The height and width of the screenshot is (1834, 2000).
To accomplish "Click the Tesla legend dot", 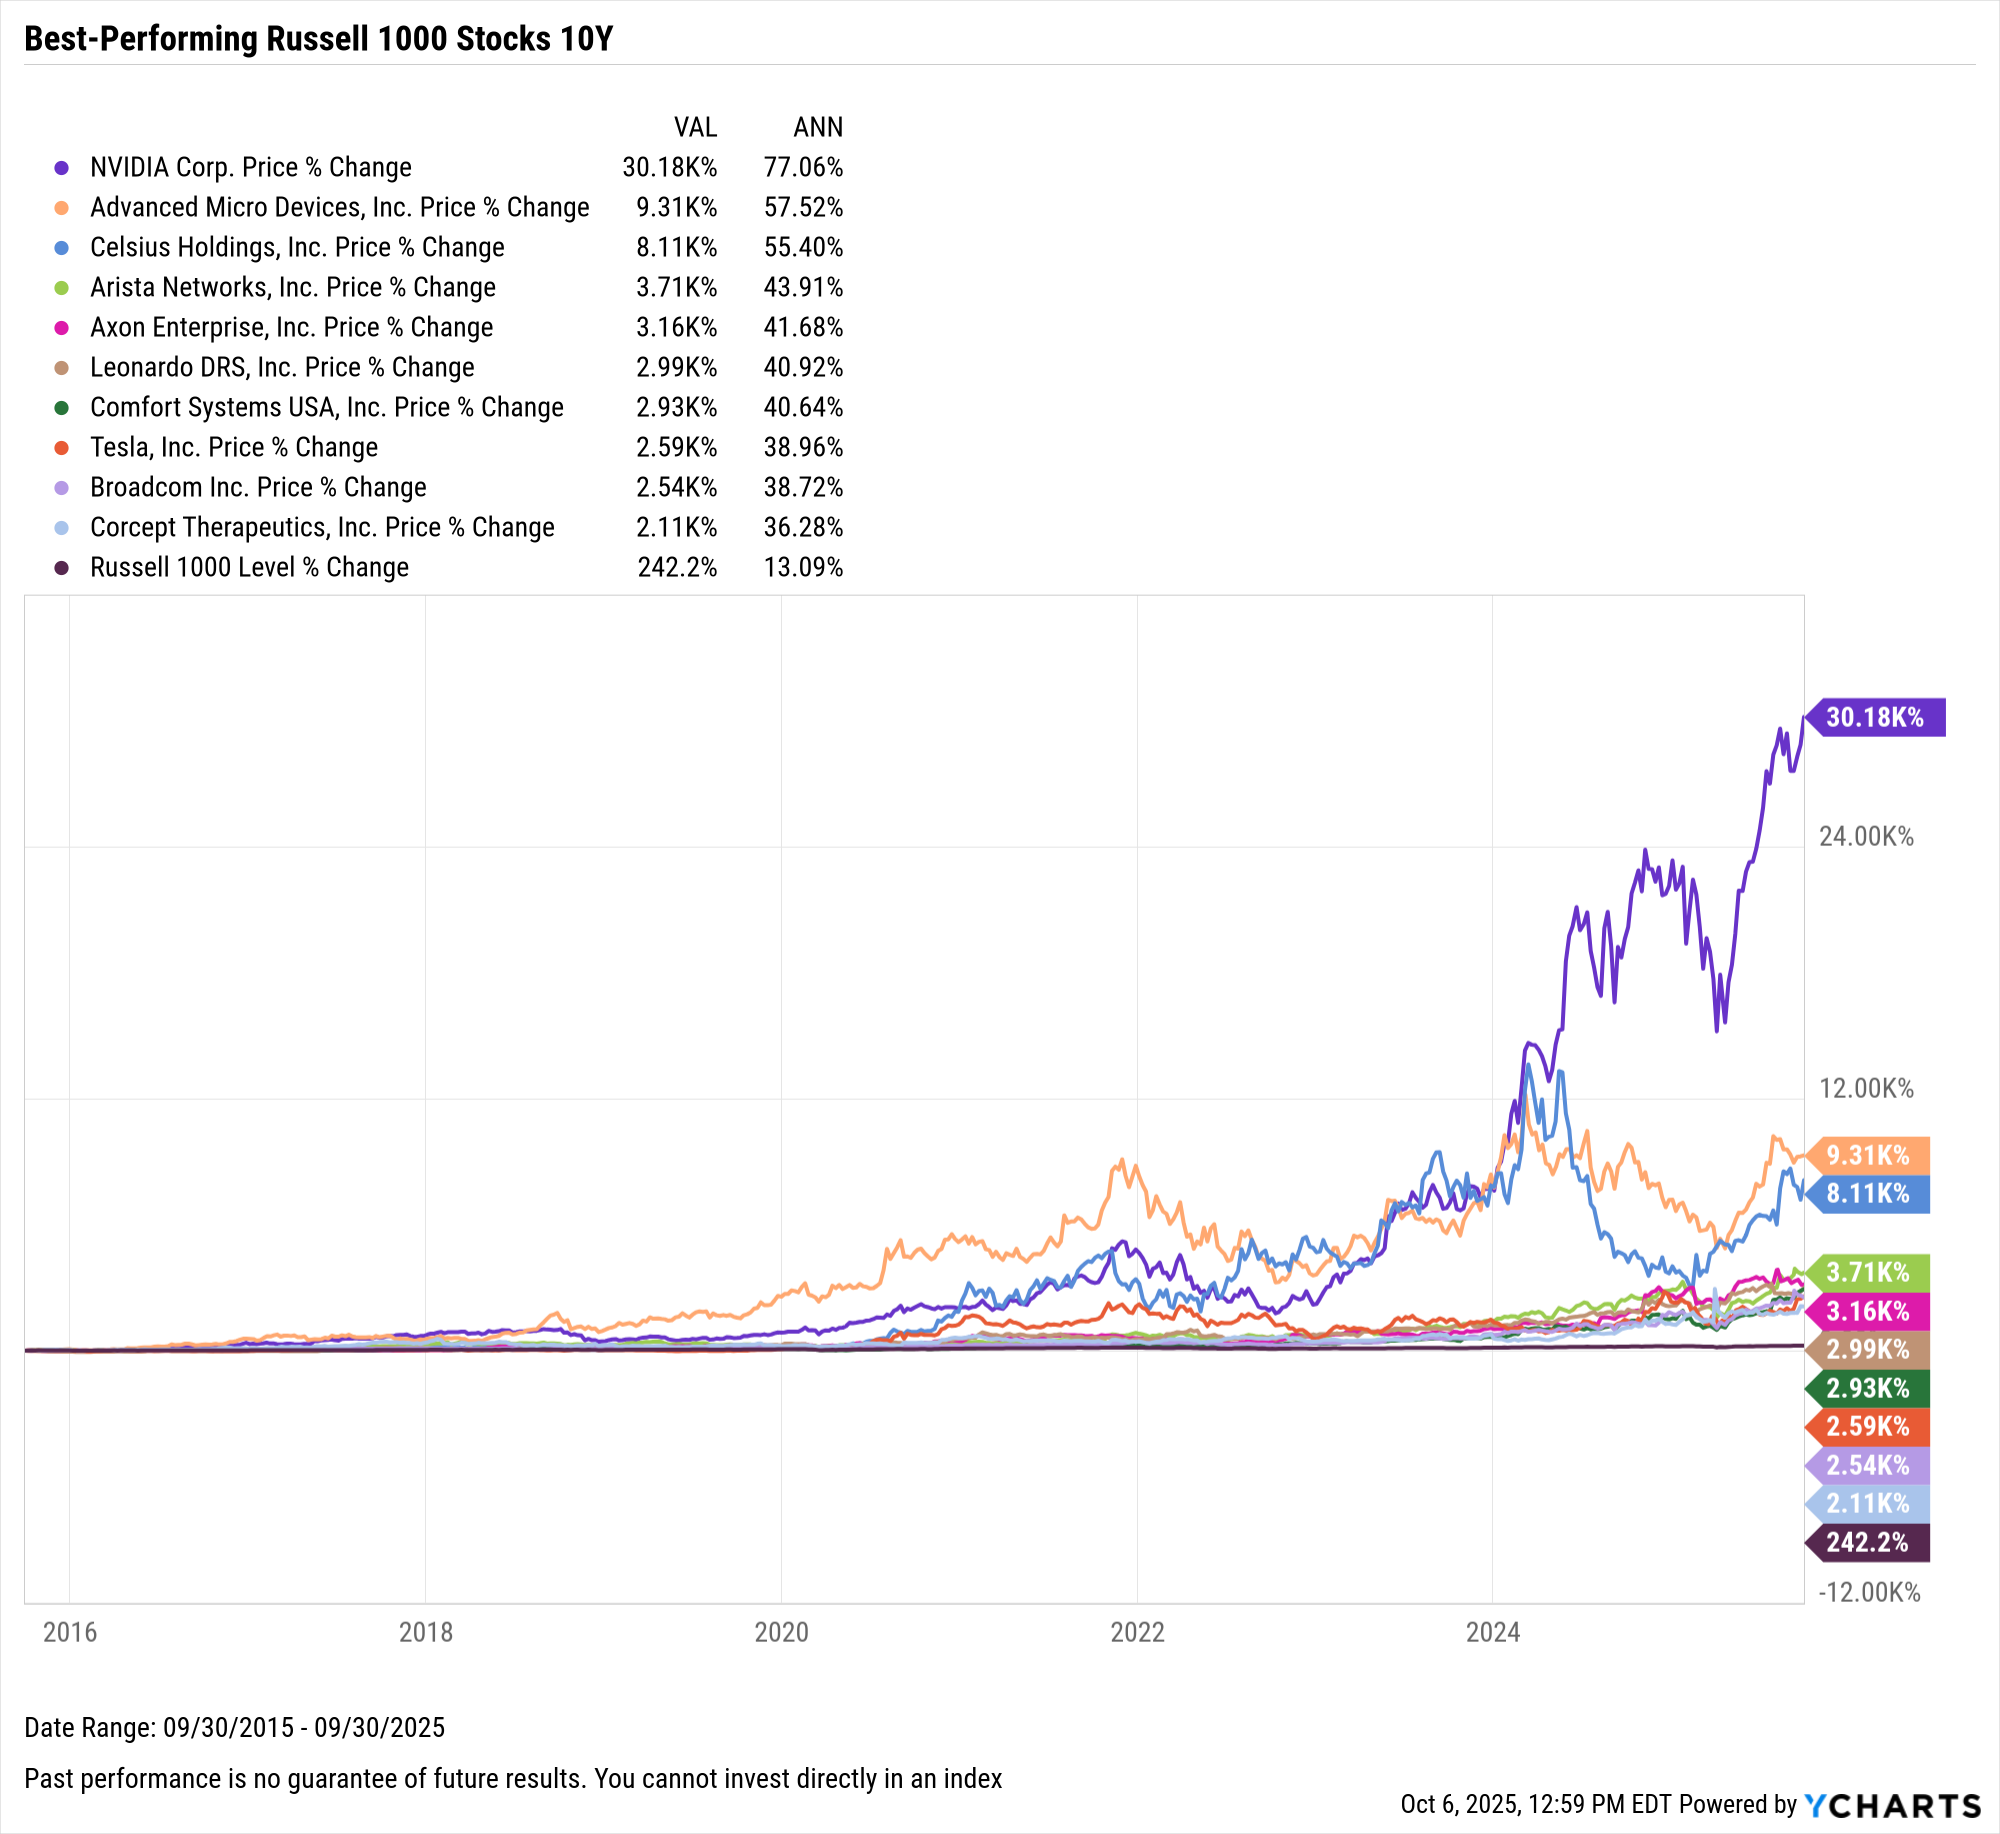I will pos(62,448).
